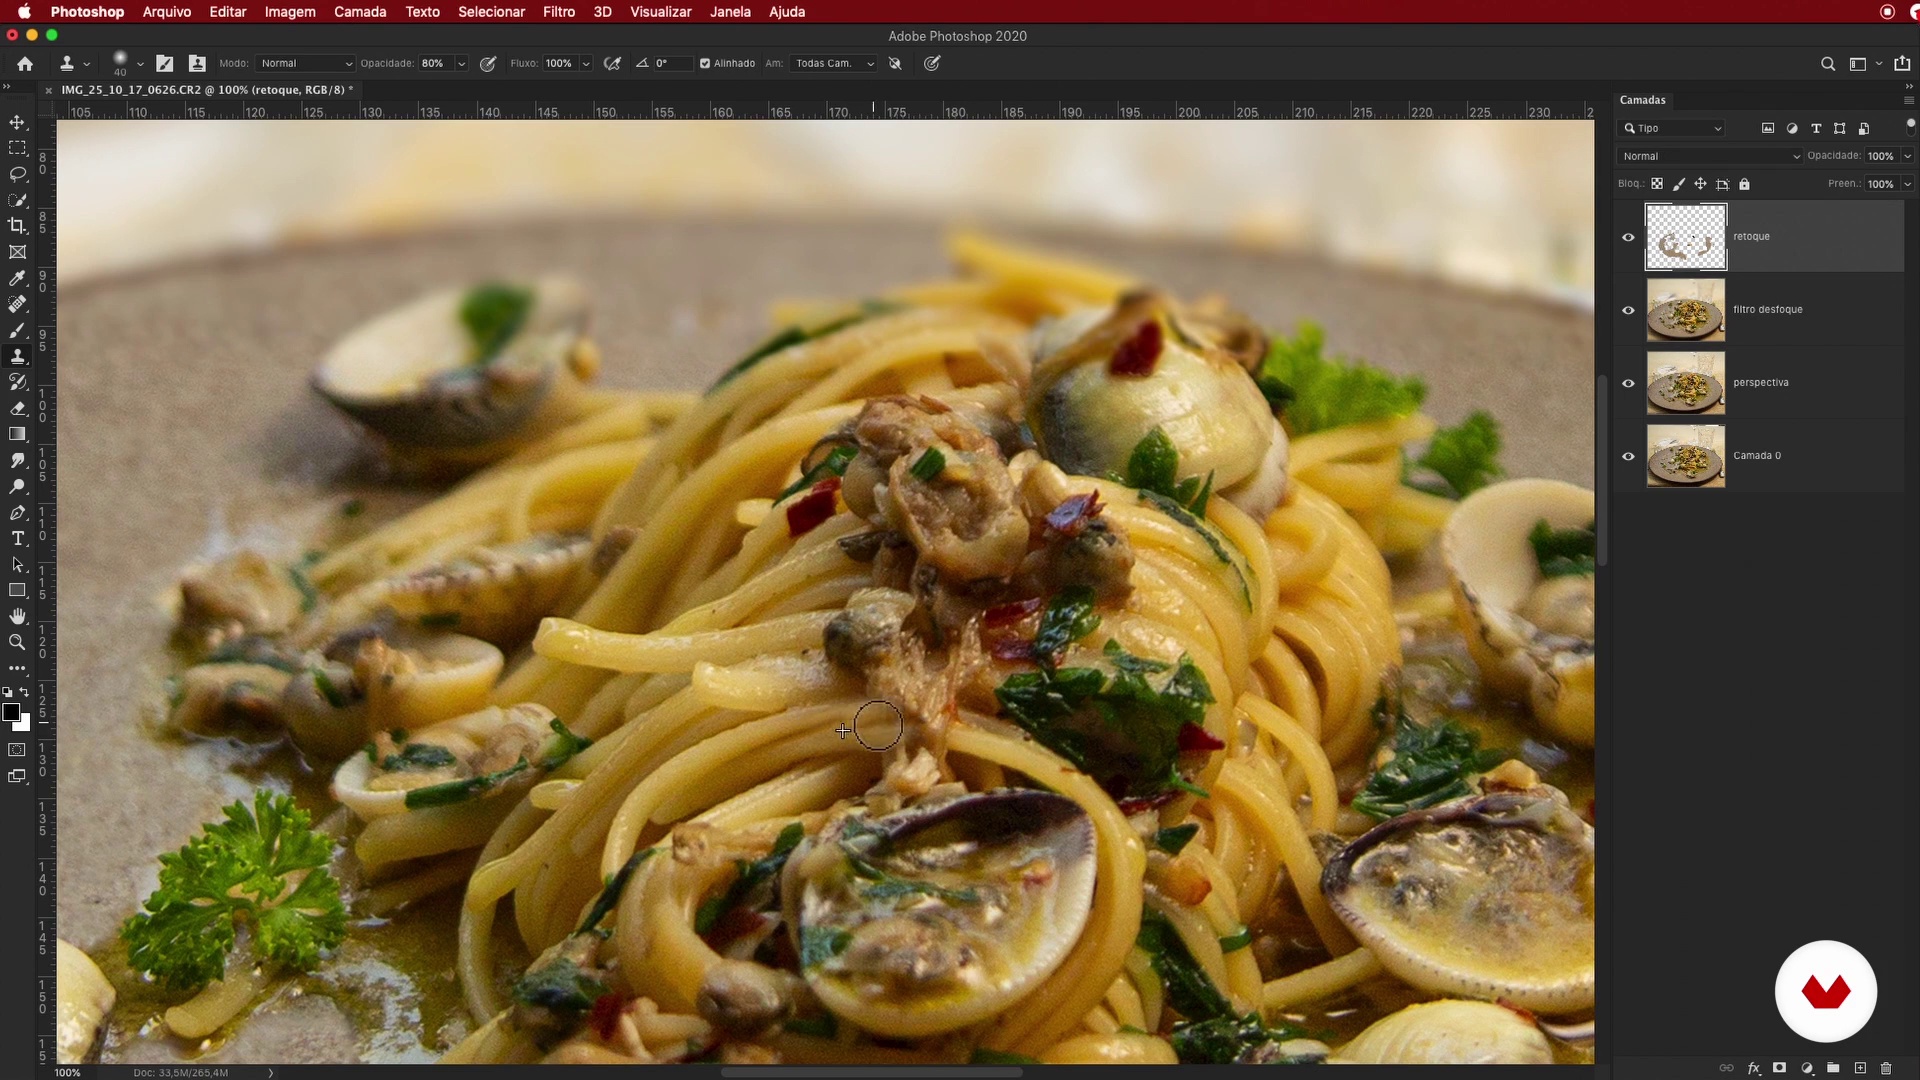Open layer Preen. fill dropdown arrow
Screen dimensions: 1920x1080
point(1907,184)
